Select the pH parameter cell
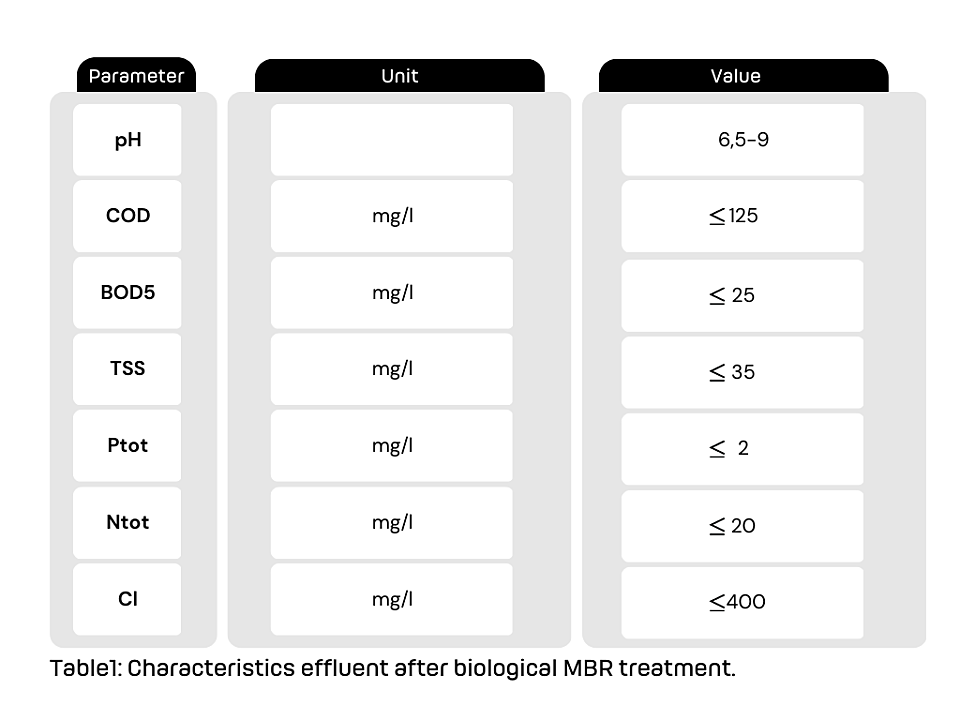 pos(127,140)
